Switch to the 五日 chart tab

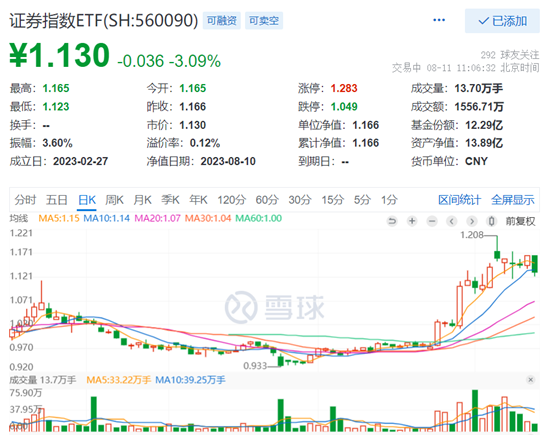click(x=57, y=200)
